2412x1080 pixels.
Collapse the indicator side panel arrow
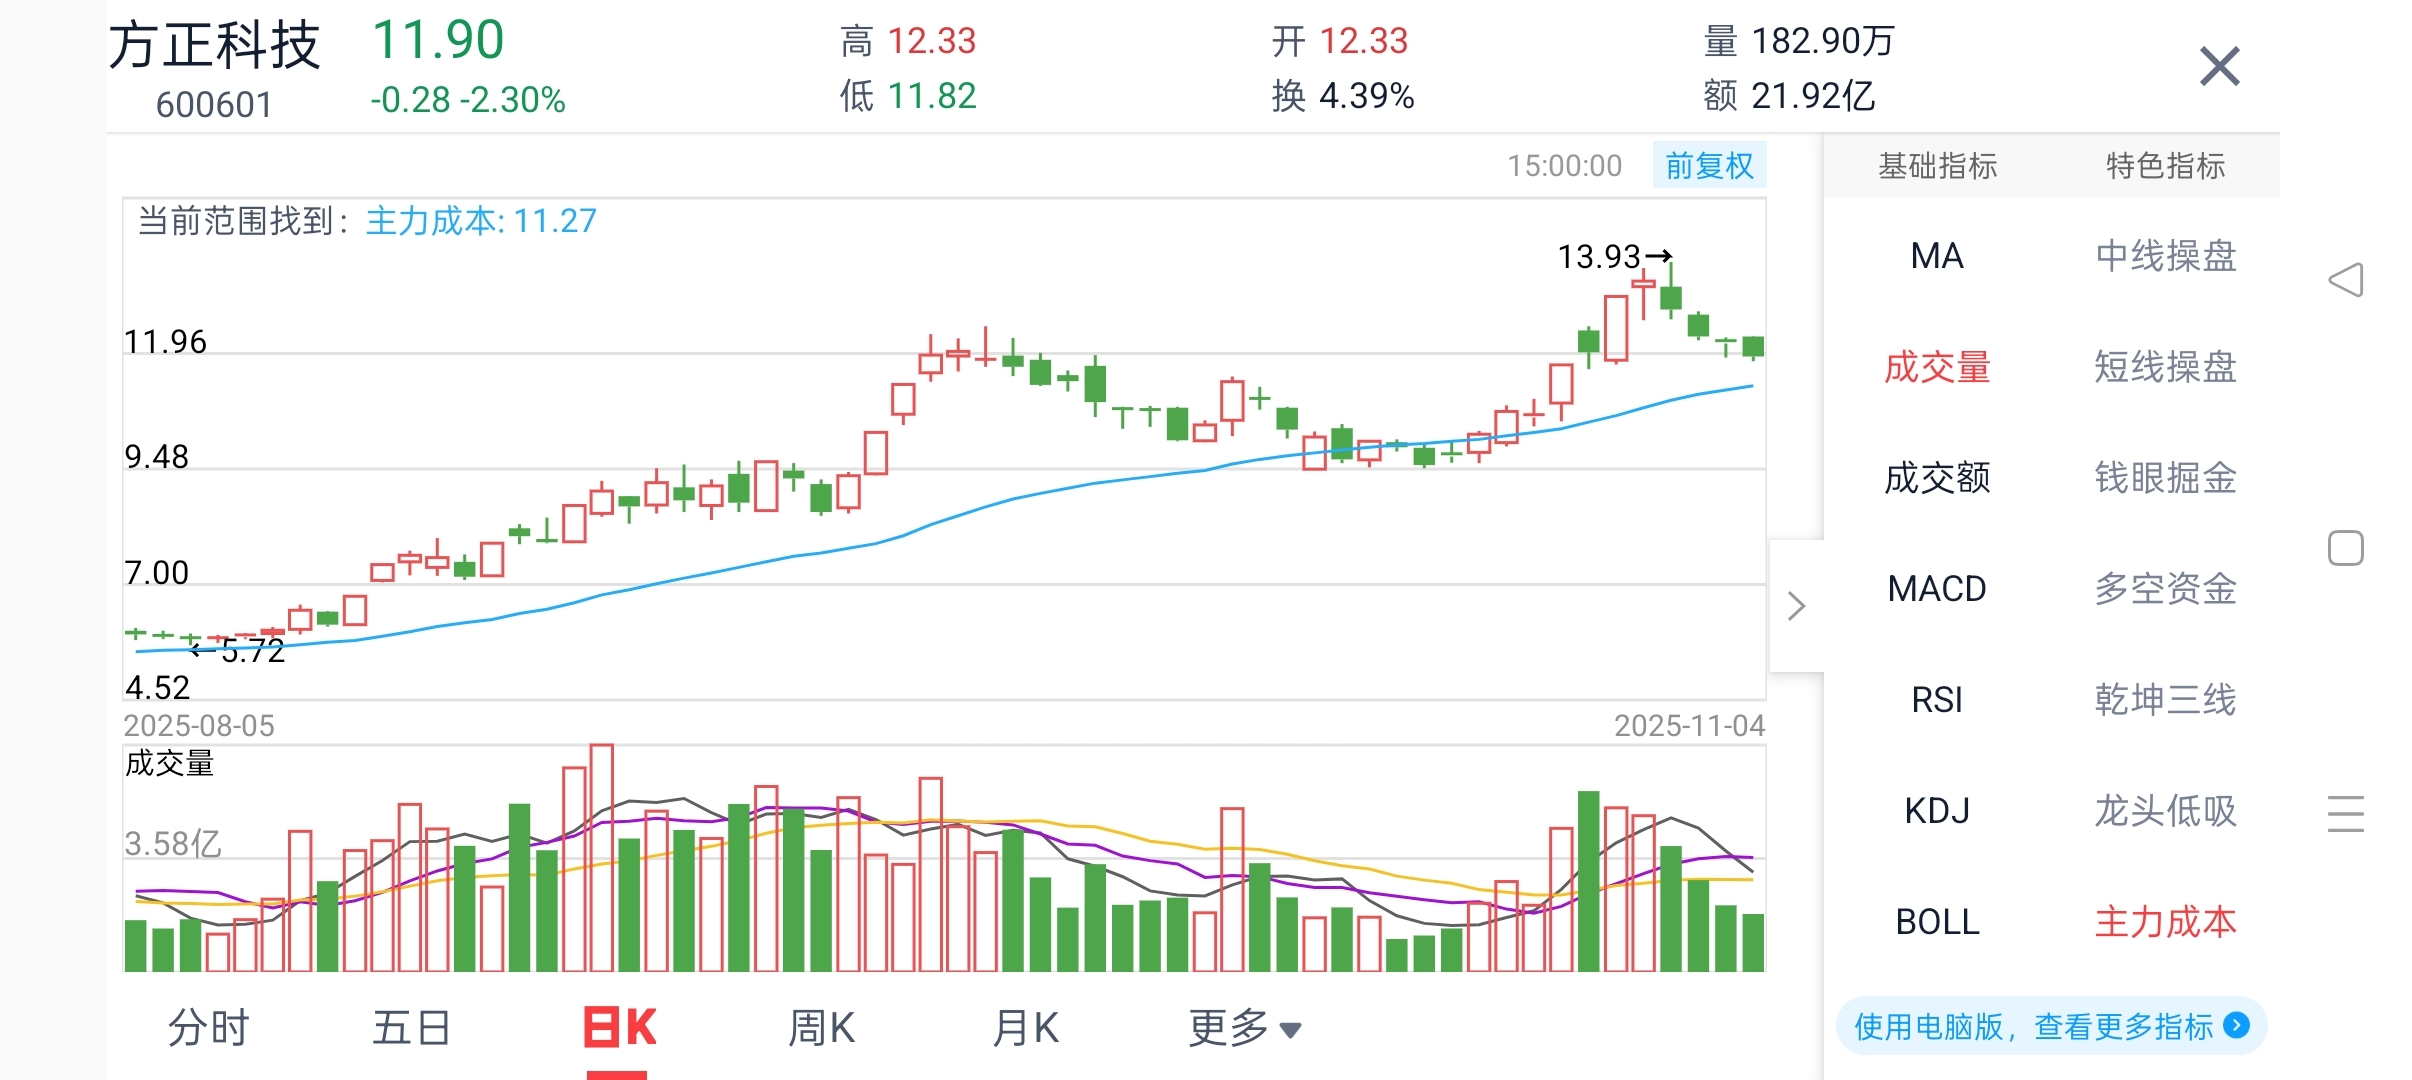pyautogui.click(x=1796, y=606)
